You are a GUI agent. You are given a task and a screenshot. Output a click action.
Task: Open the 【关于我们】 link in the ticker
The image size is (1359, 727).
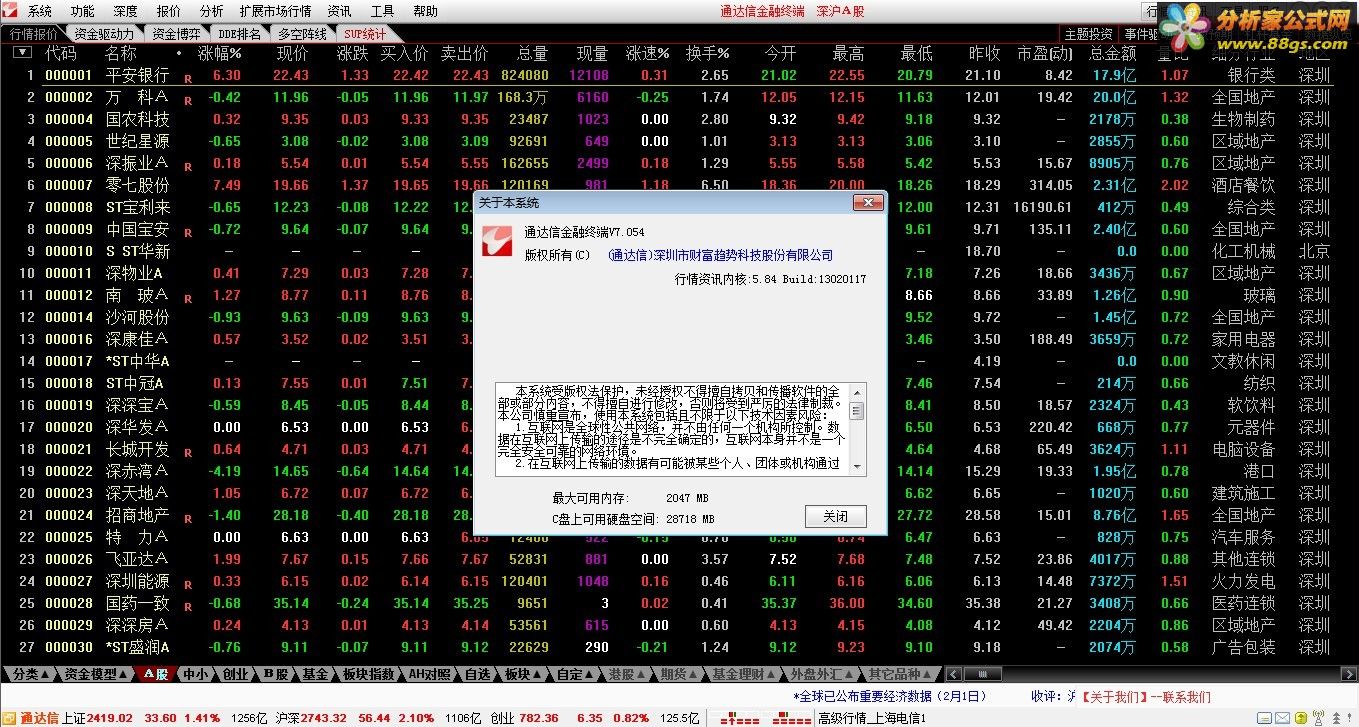(1114, 696)
